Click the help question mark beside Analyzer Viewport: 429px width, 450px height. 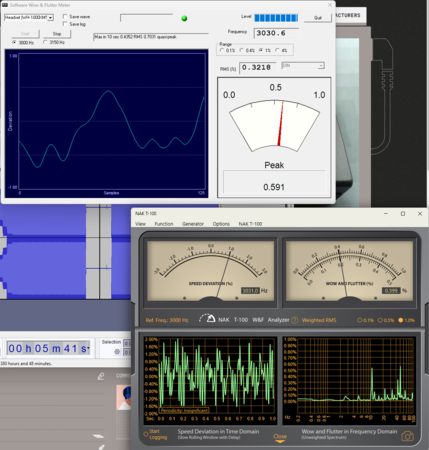coord(294,320)
